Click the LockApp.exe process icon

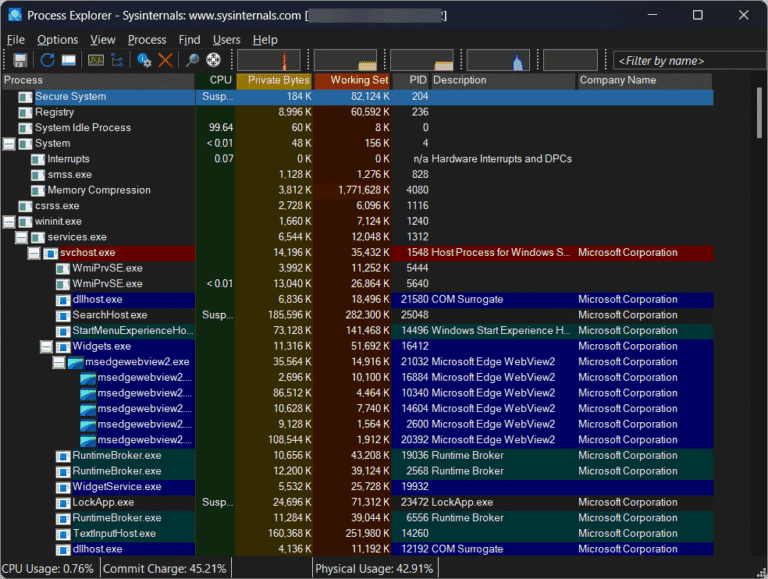63,503
